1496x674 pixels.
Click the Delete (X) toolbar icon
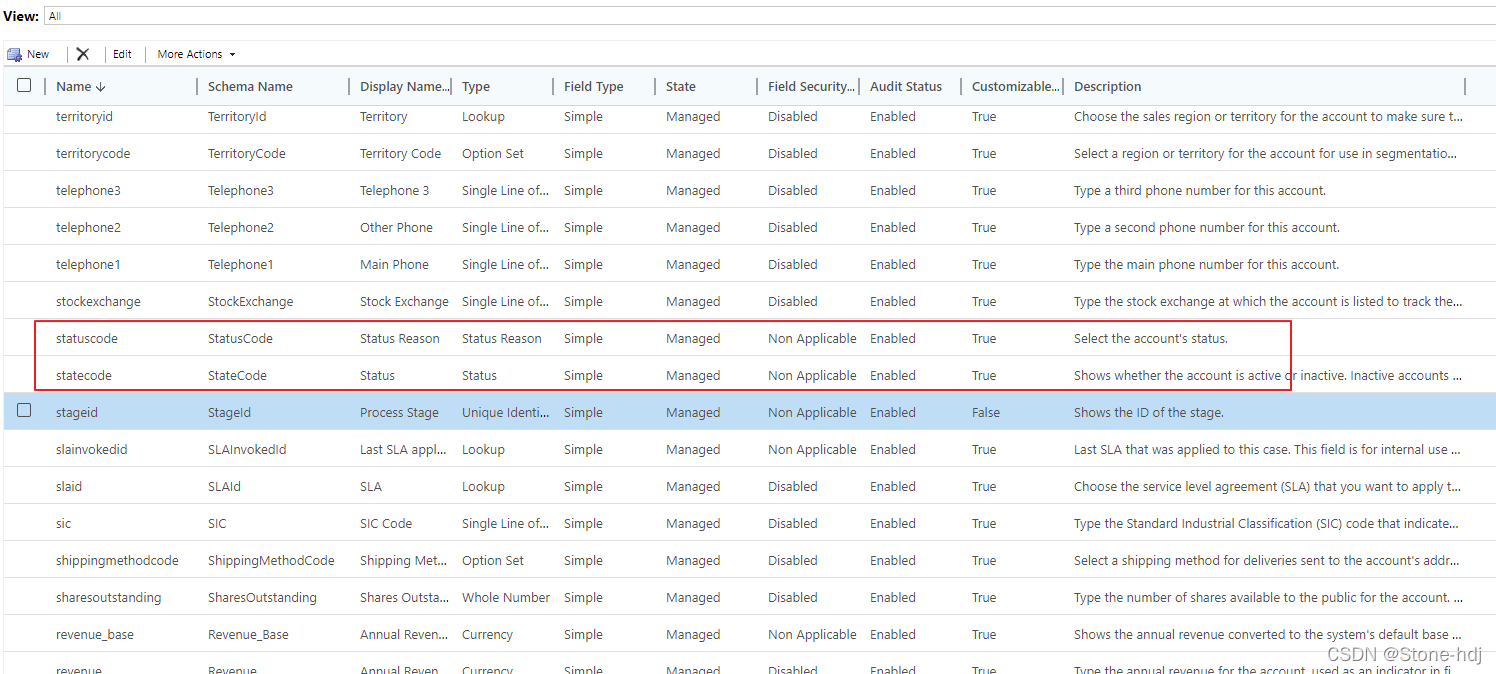[83, 53]
